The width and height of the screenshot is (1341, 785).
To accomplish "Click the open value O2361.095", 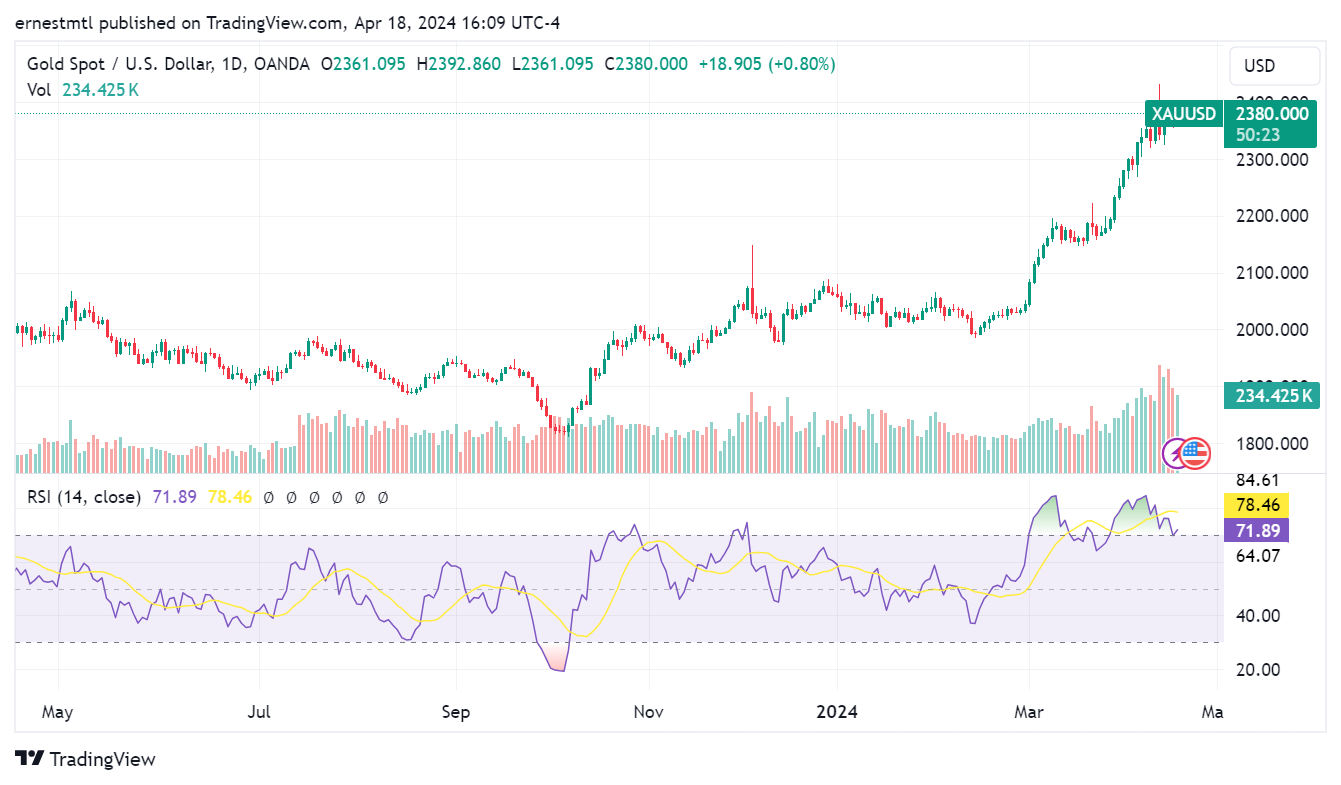I will pyautogui.click(x=363, y=64).
